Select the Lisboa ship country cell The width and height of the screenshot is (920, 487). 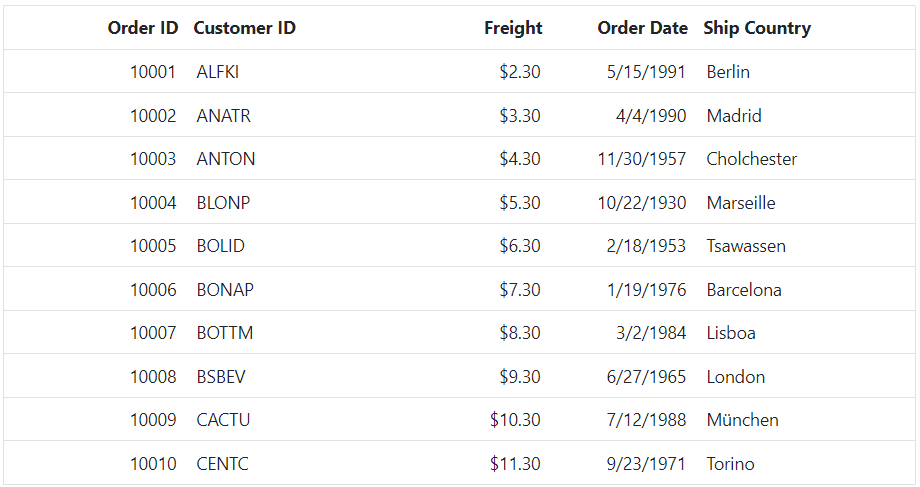pos(731,333)
